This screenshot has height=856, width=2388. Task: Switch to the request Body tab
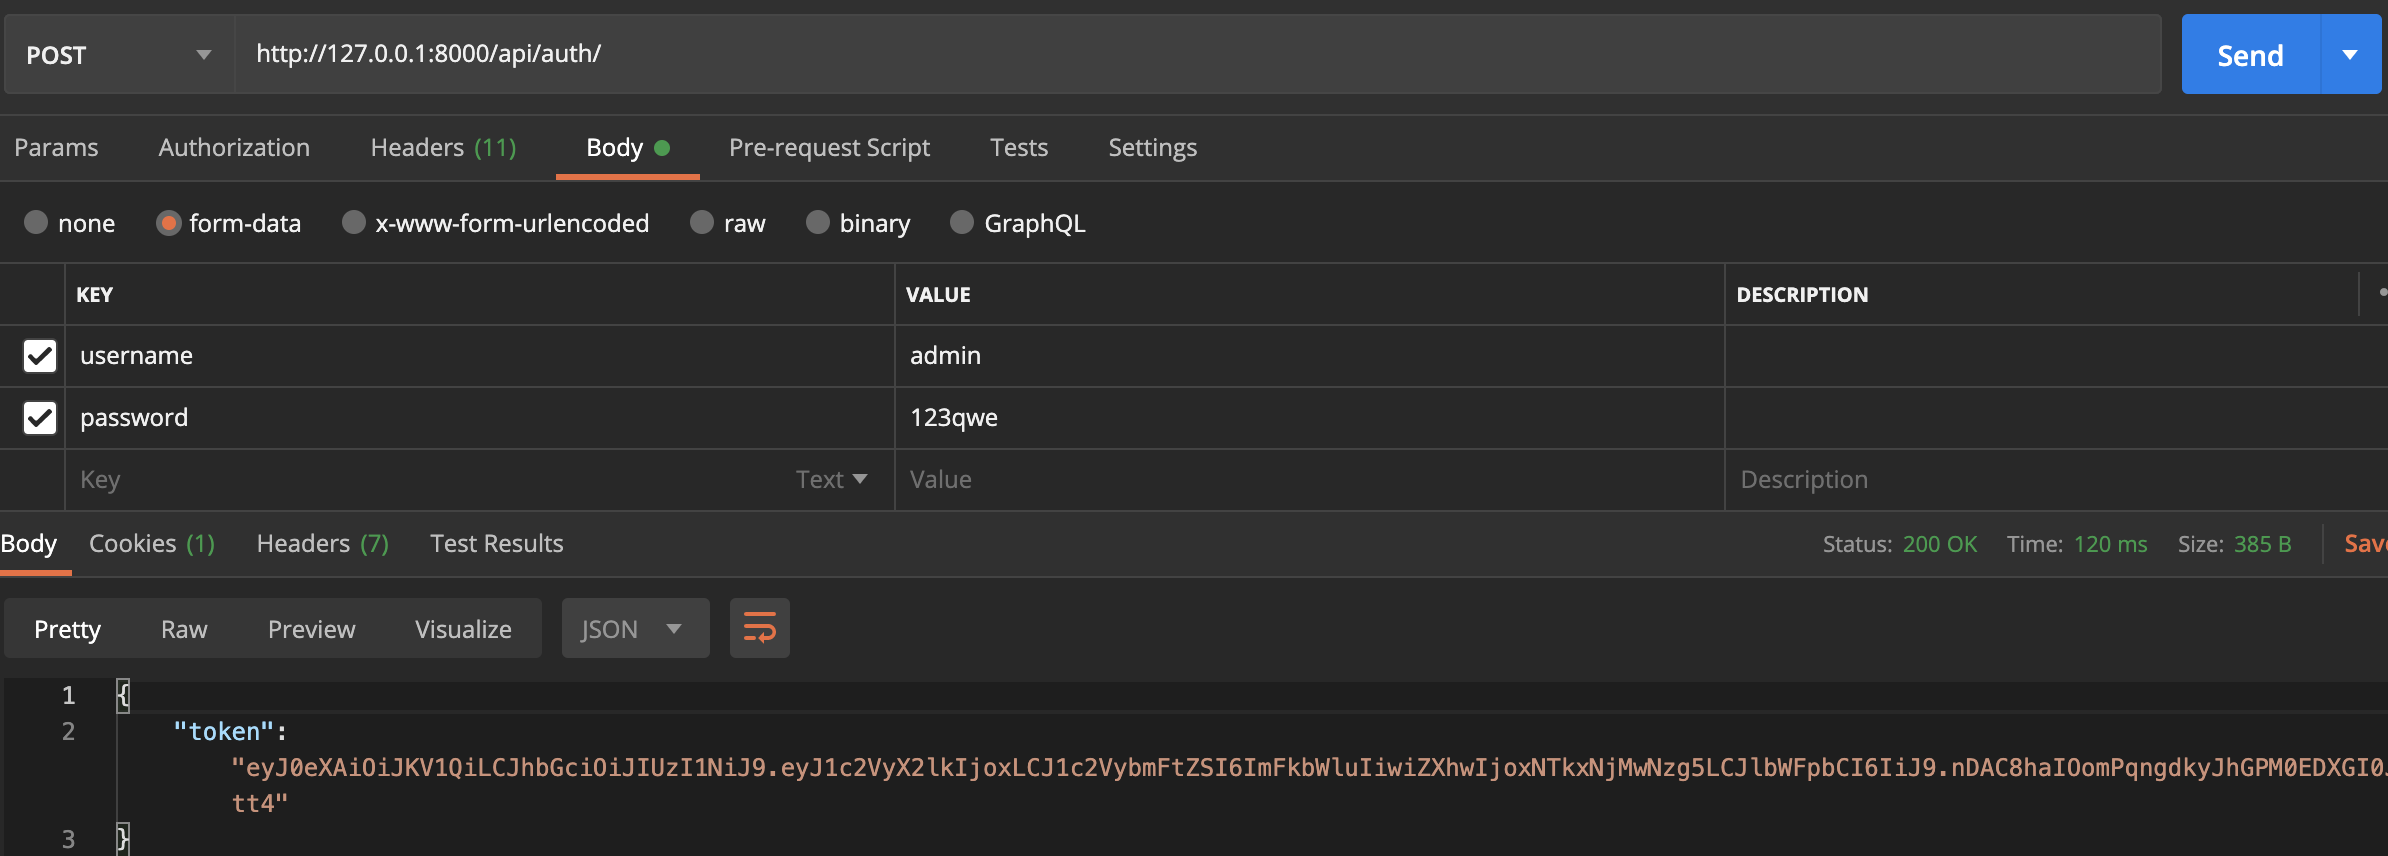coord(627,148)
